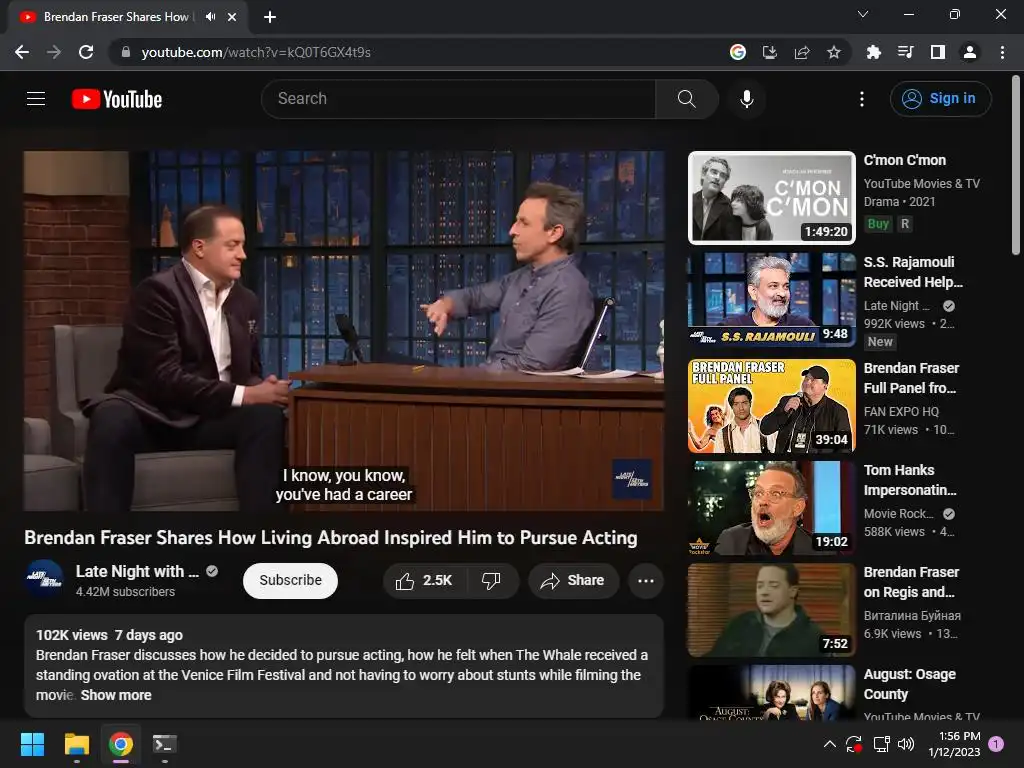Open Late Night with Seth Meyers channel avatar
The image size is (1024, 768).
coord(44,578)
